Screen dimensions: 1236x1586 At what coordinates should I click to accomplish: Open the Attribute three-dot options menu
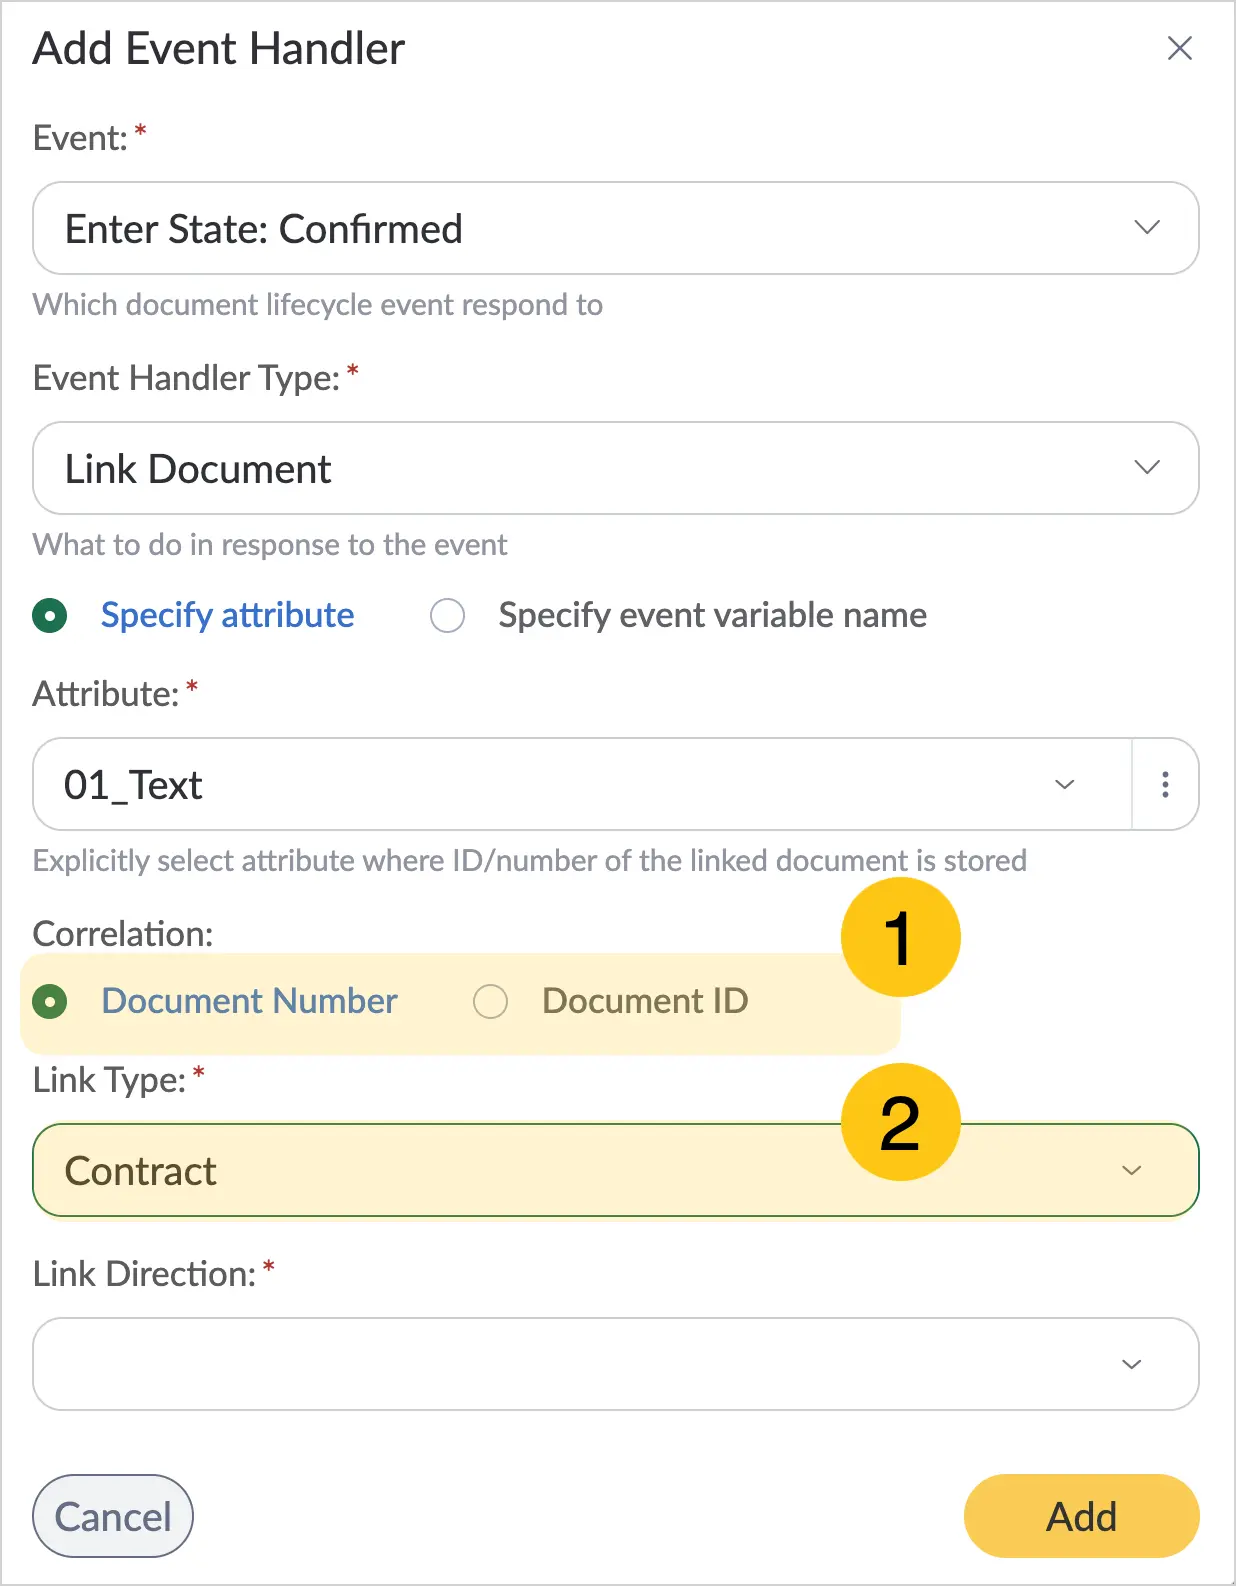pyautogui.click(x=1165, y=785)
